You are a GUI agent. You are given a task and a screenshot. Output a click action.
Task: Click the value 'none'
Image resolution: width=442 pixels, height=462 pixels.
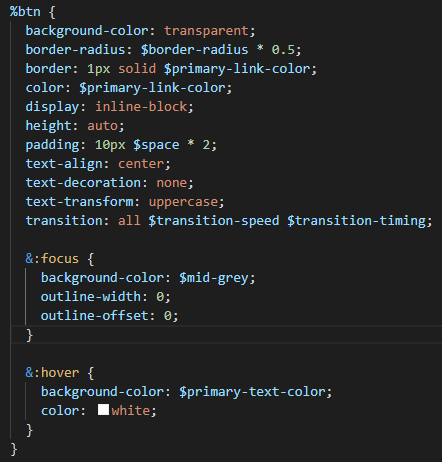(172, 183)
